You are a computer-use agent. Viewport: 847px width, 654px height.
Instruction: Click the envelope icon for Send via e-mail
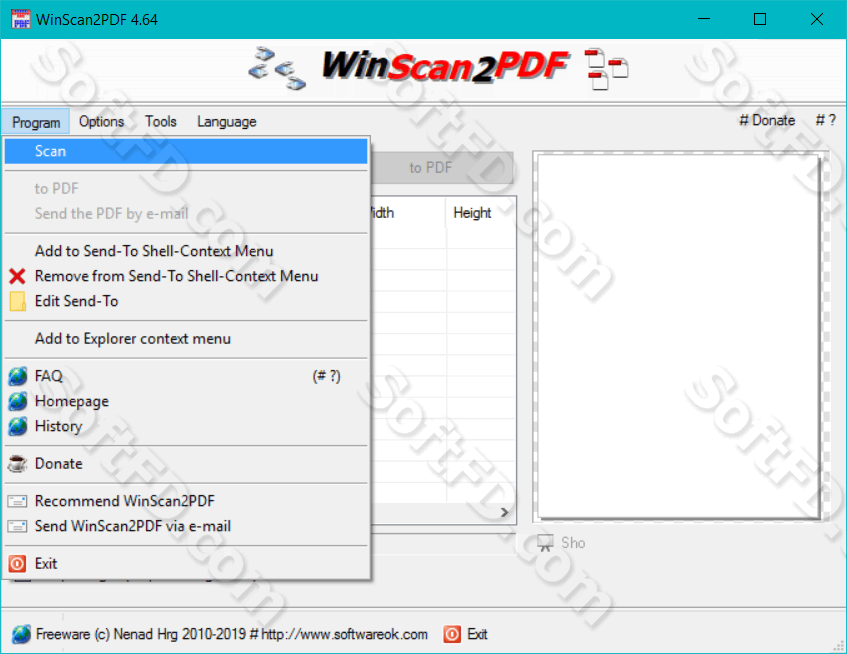tap(17, 526)
